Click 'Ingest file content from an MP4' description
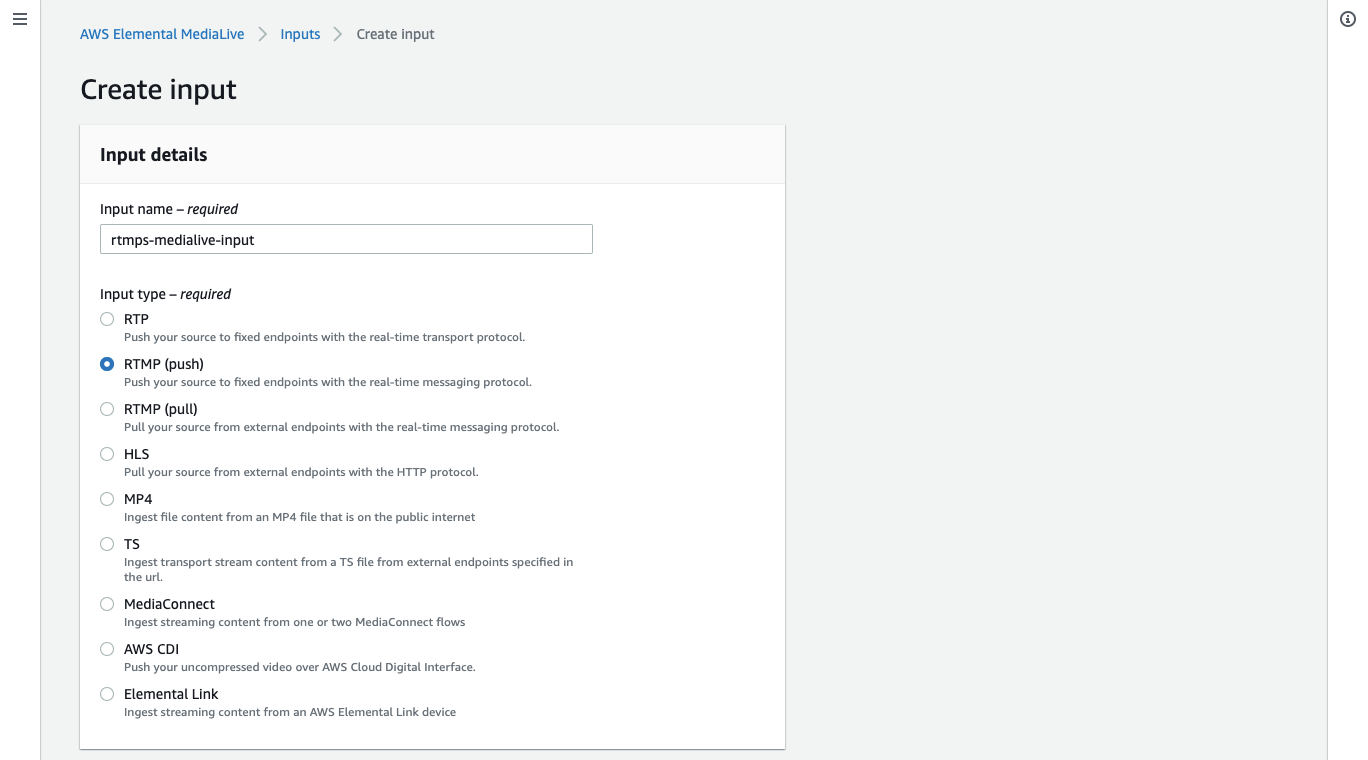This screenshot has width=1368, height=760. tap(299, 517)
